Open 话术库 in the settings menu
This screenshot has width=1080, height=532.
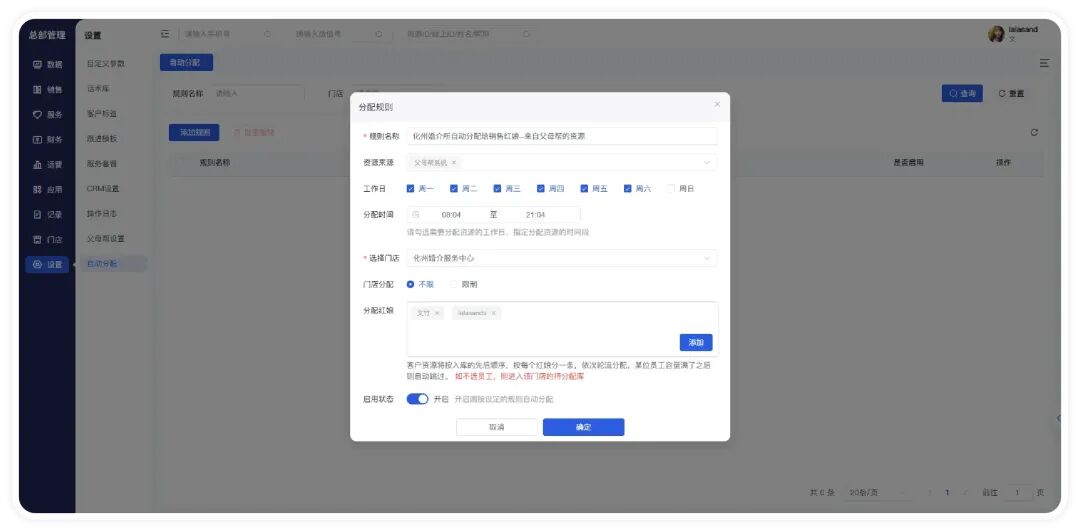tap(97, 89)
